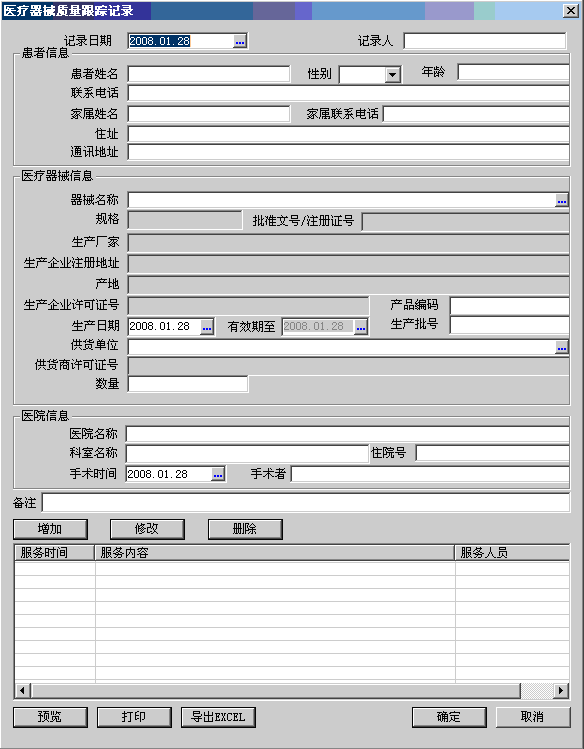Screen dimensions: 584x749
Task: Open the 有效期至 date picker button
Action: point(361,327)
